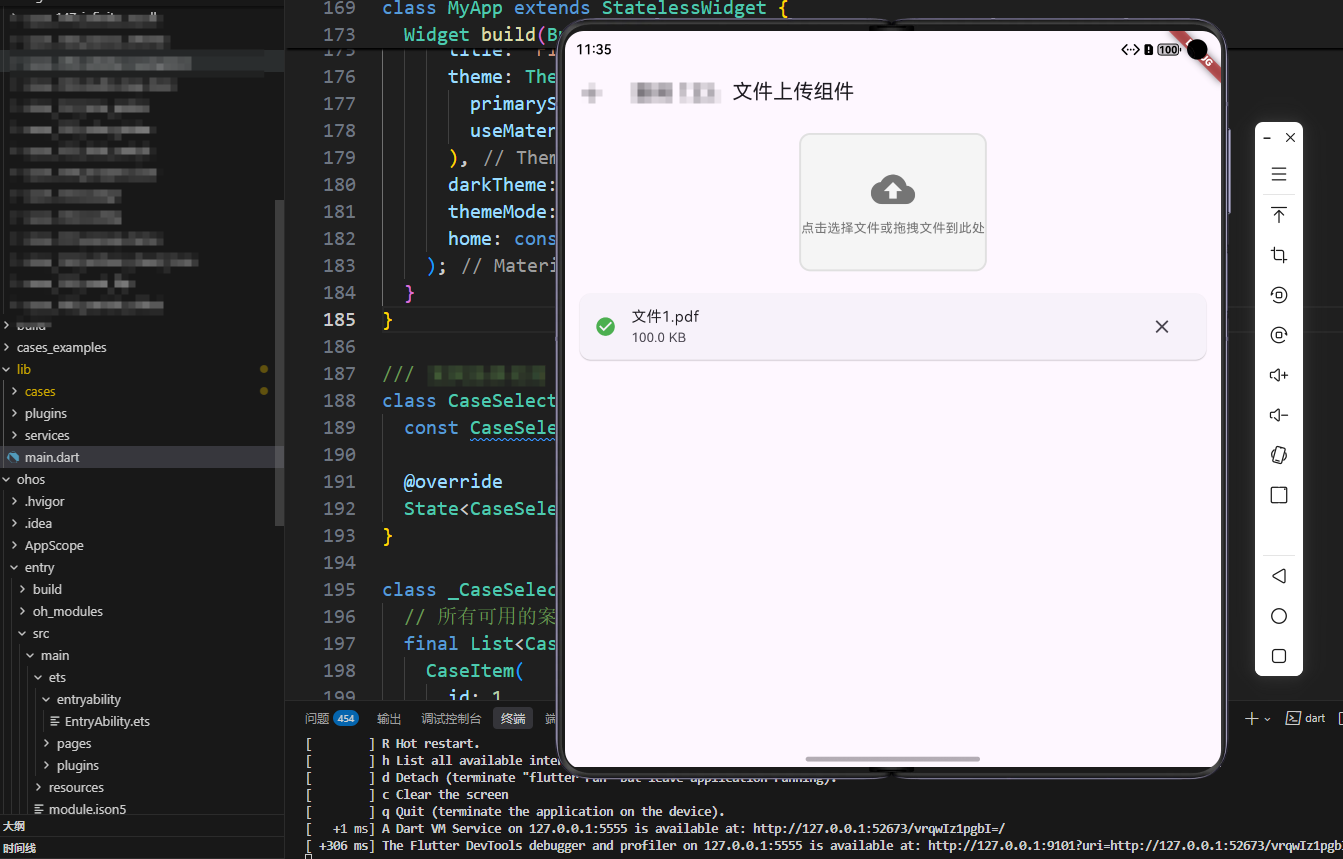Expand the .idea folder
Screen dimensions: 1343x859
point(38,523)
